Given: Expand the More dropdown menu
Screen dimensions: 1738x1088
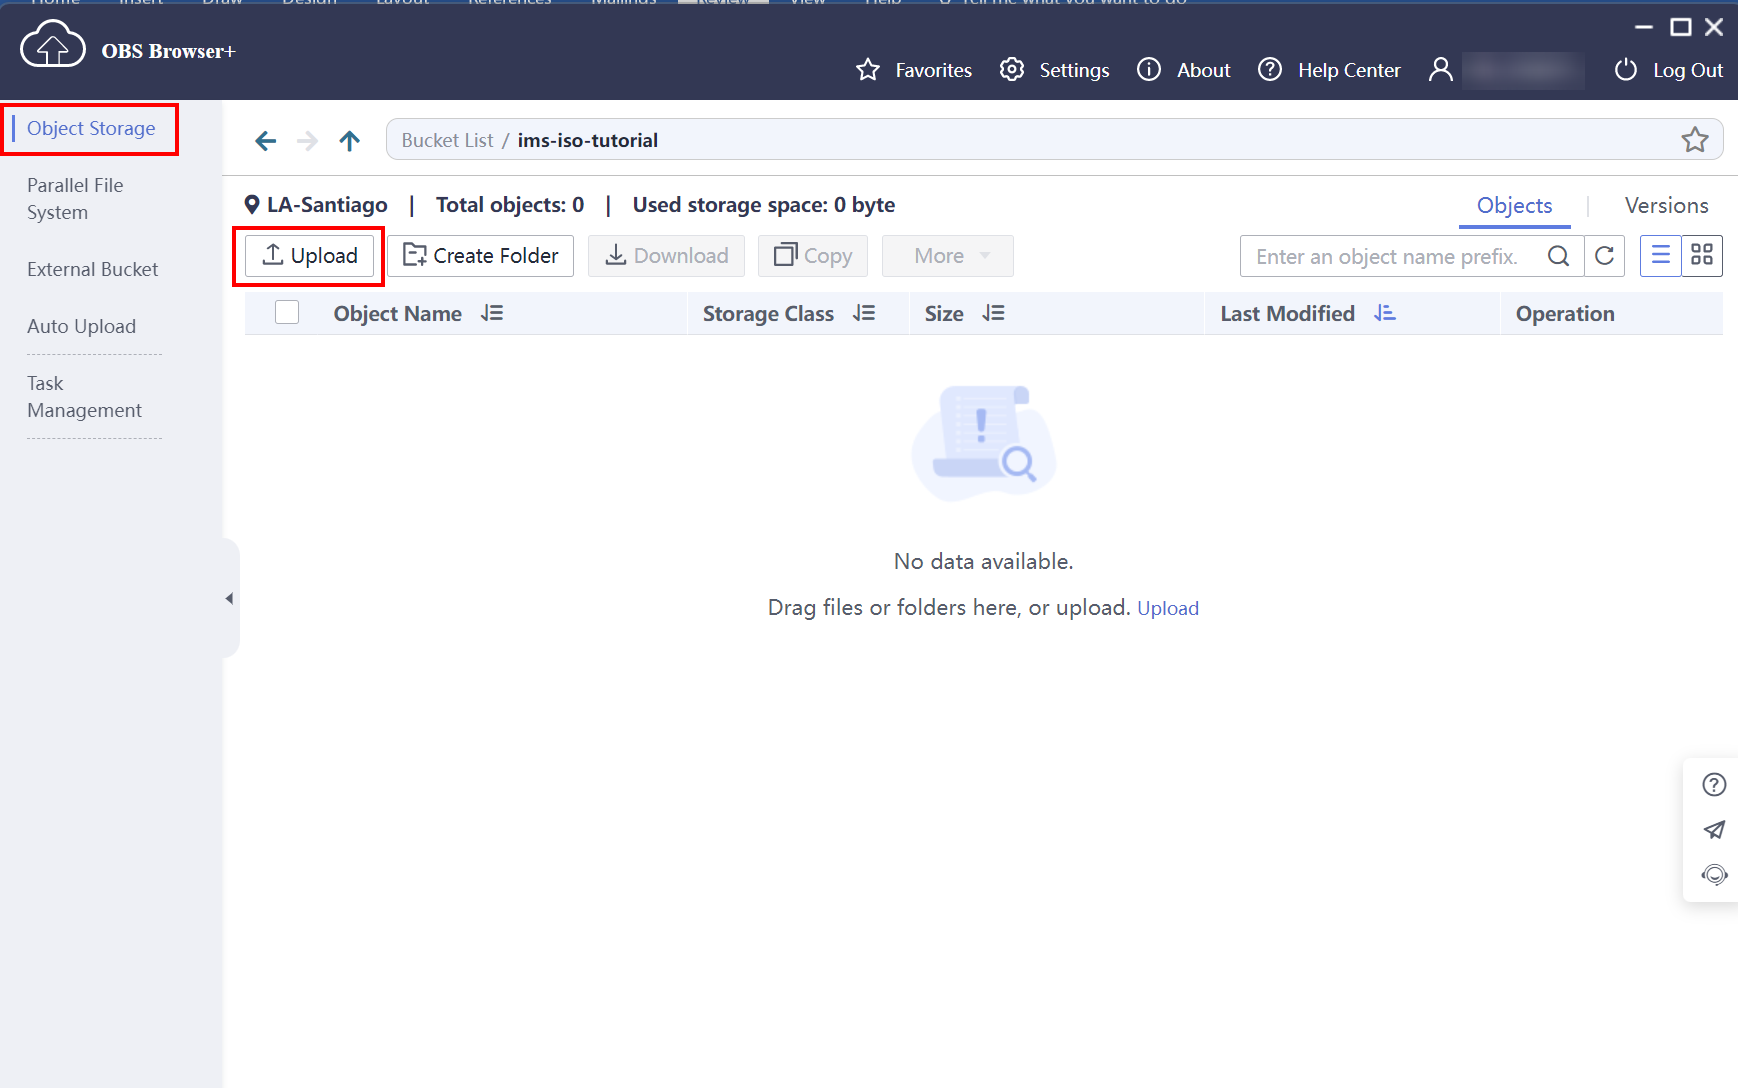Looking at the screenshot, I should click(x=947, y=256).
